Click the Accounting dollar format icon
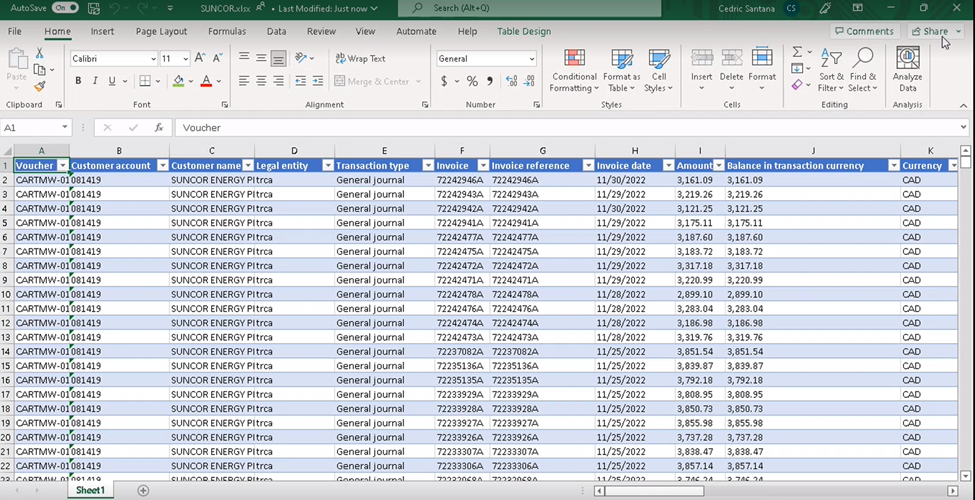Image resolution: width=975 pixels, height=500 pixels. pos(444,81)
